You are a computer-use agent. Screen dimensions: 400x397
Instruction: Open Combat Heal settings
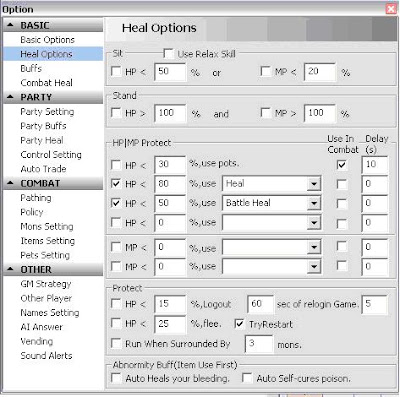click(x=46, y=83)
